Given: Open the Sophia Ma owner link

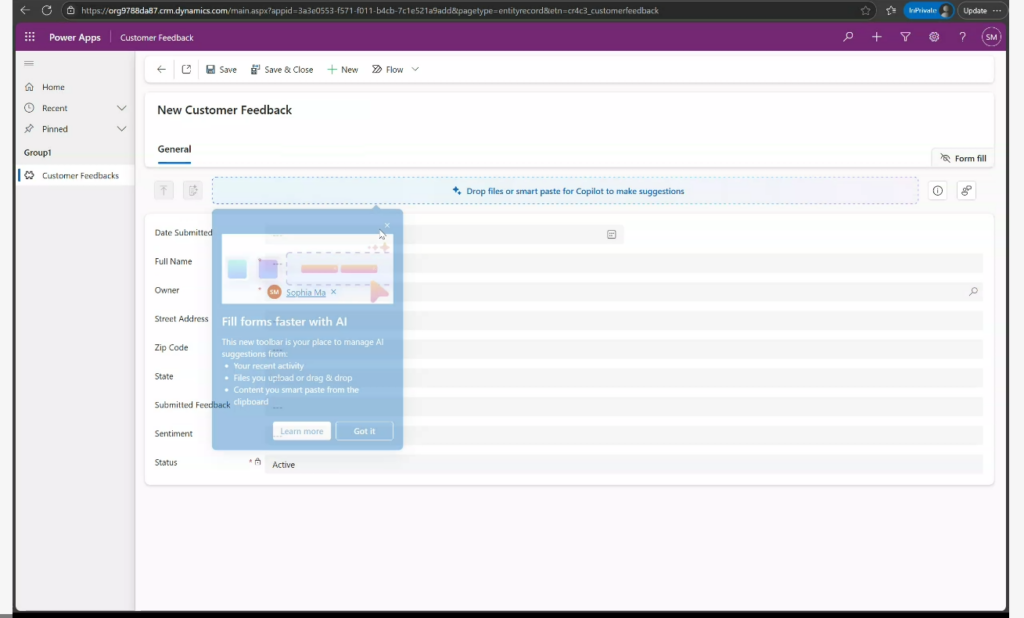Looking at the screenshot, I should pyautogui.click(x=306, y=293).
